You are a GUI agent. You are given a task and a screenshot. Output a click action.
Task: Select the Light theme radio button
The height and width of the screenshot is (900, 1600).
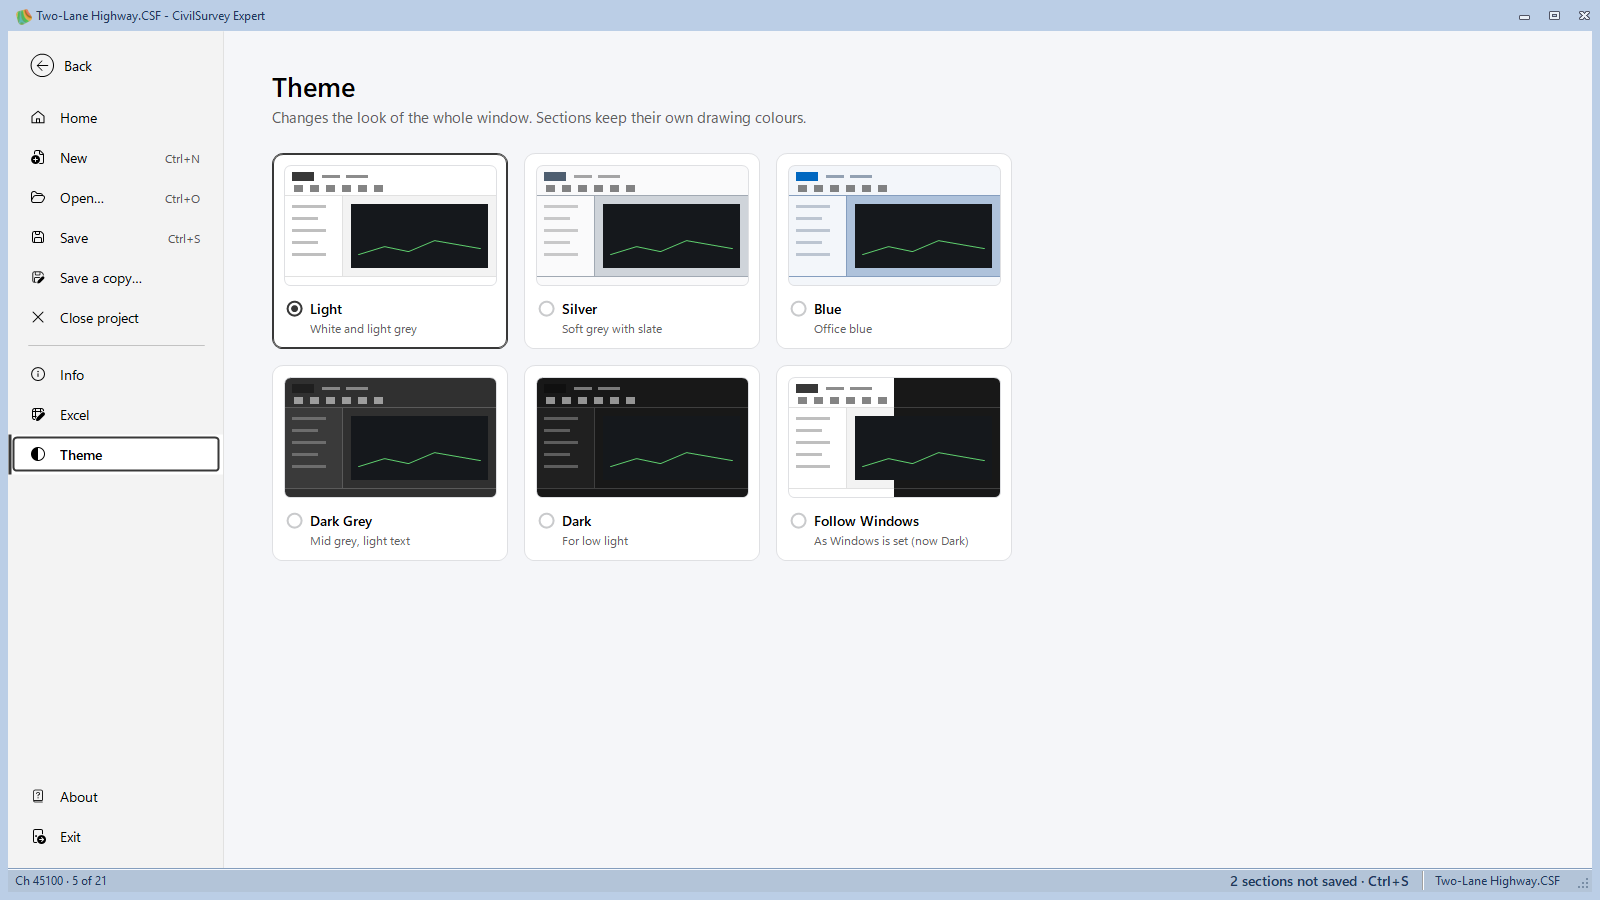[295, 309]
